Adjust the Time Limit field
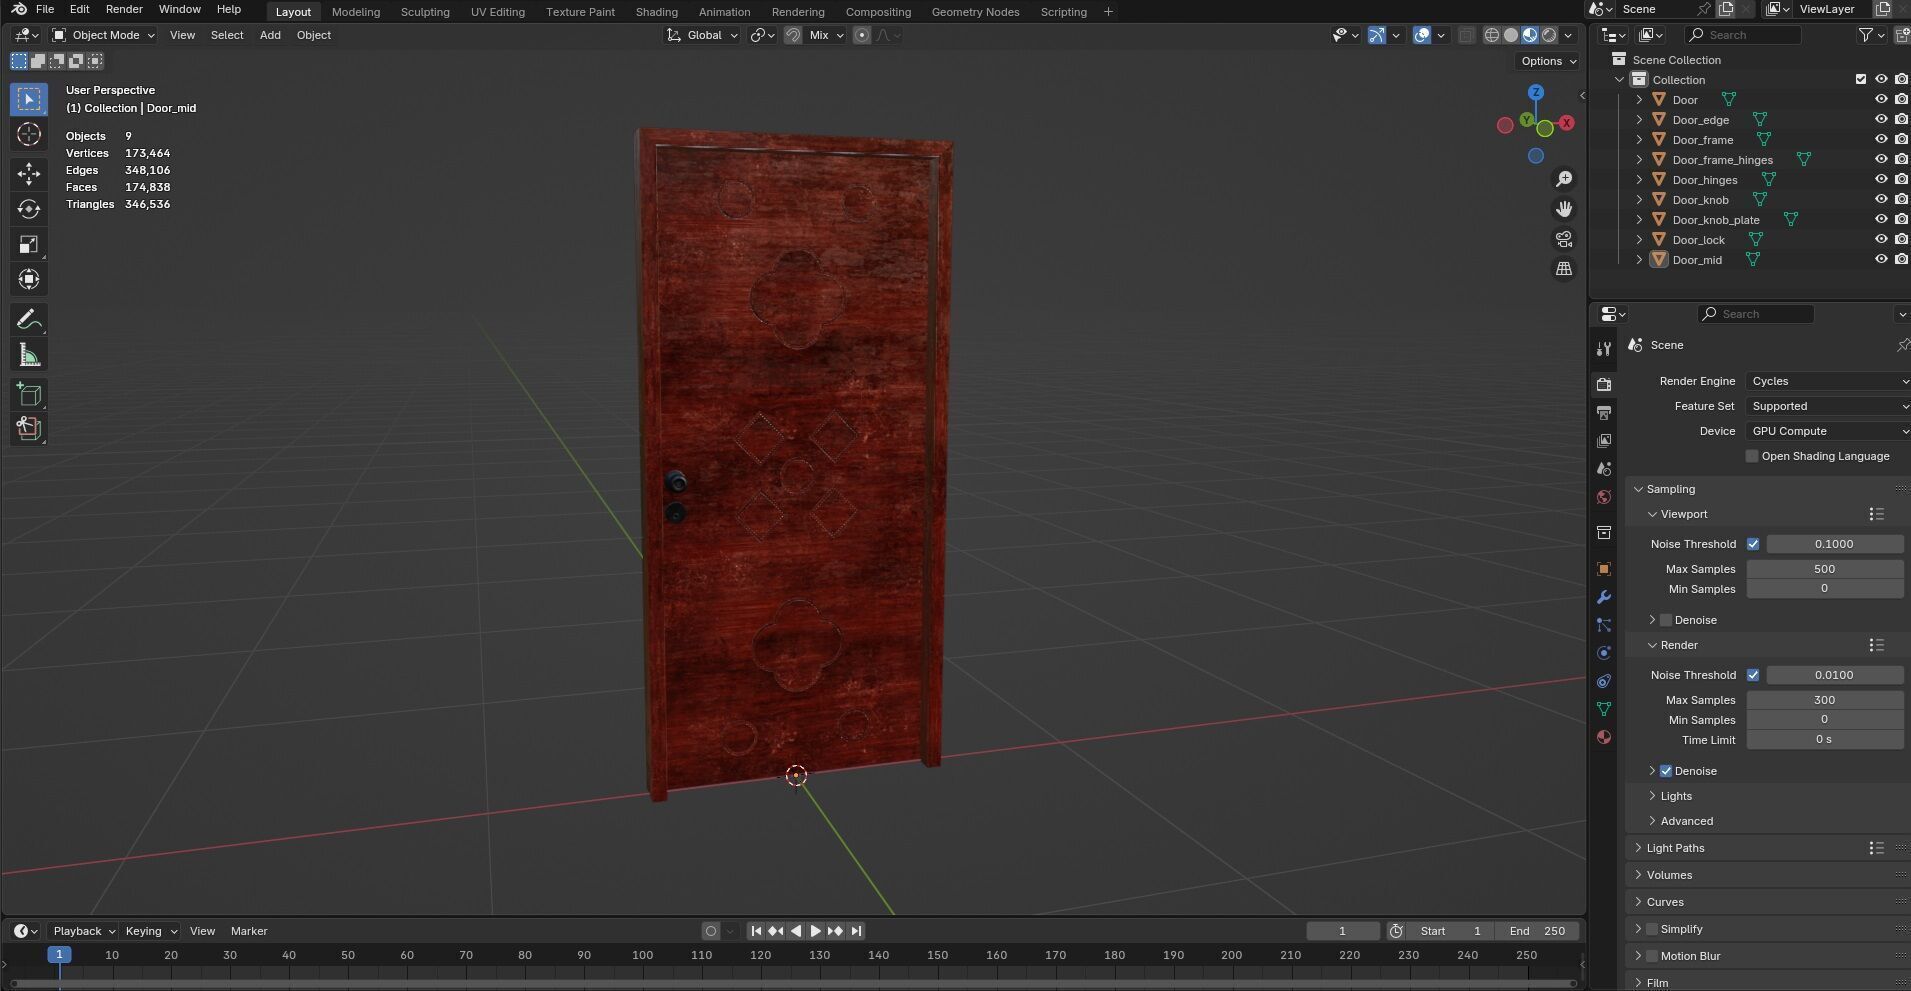Viewport: 1911px width, 991px height. [x=1824, y=740]
